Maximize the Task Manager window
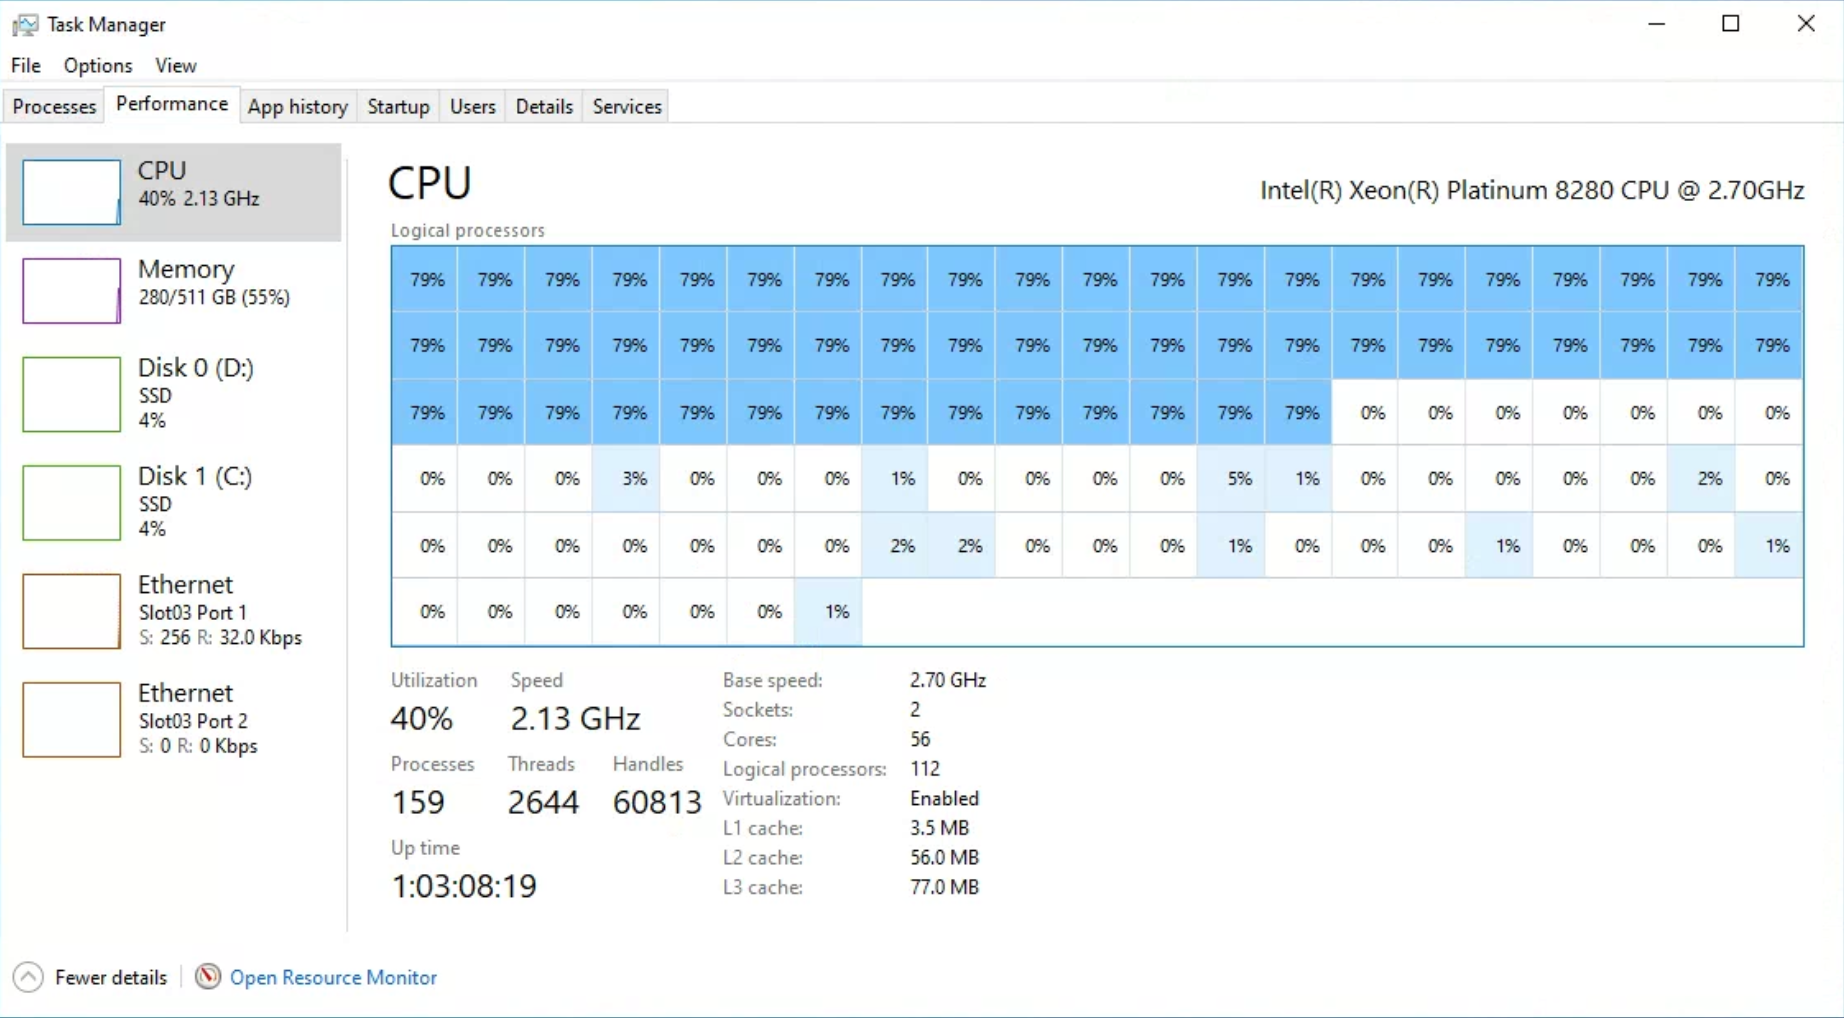This screenshot has height=1018, width=1844. [x=1731, y=24]
